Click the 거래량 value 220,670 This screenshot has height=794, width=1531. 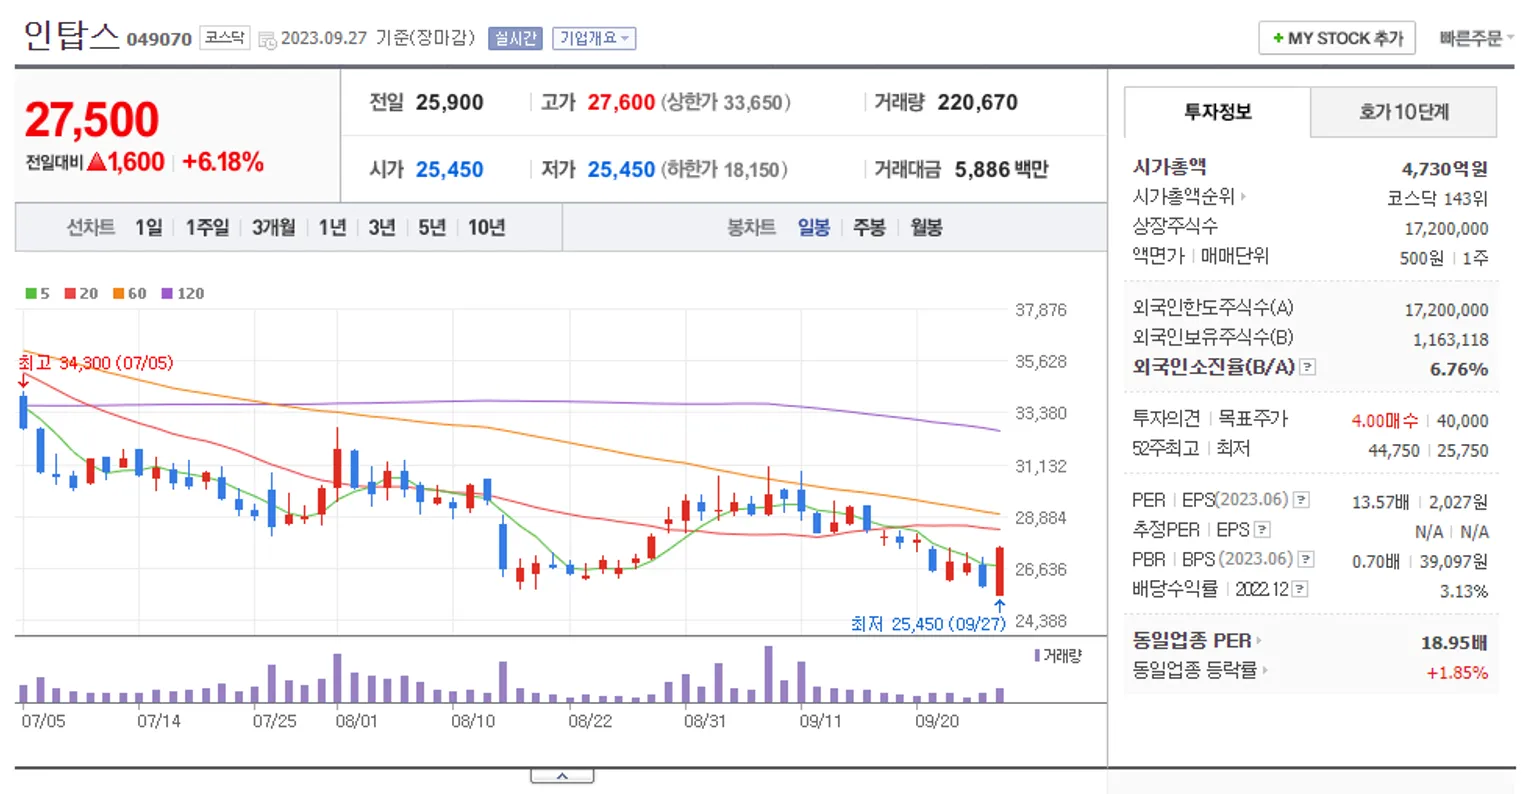977,102
